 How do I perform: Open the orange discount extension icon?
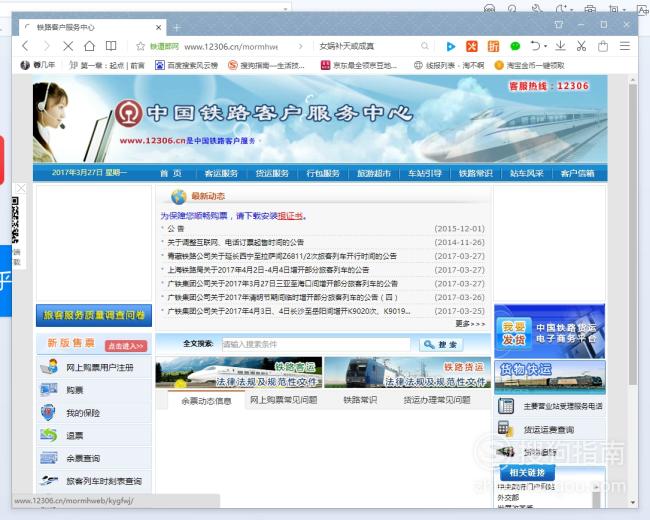(x=493, y=46)
